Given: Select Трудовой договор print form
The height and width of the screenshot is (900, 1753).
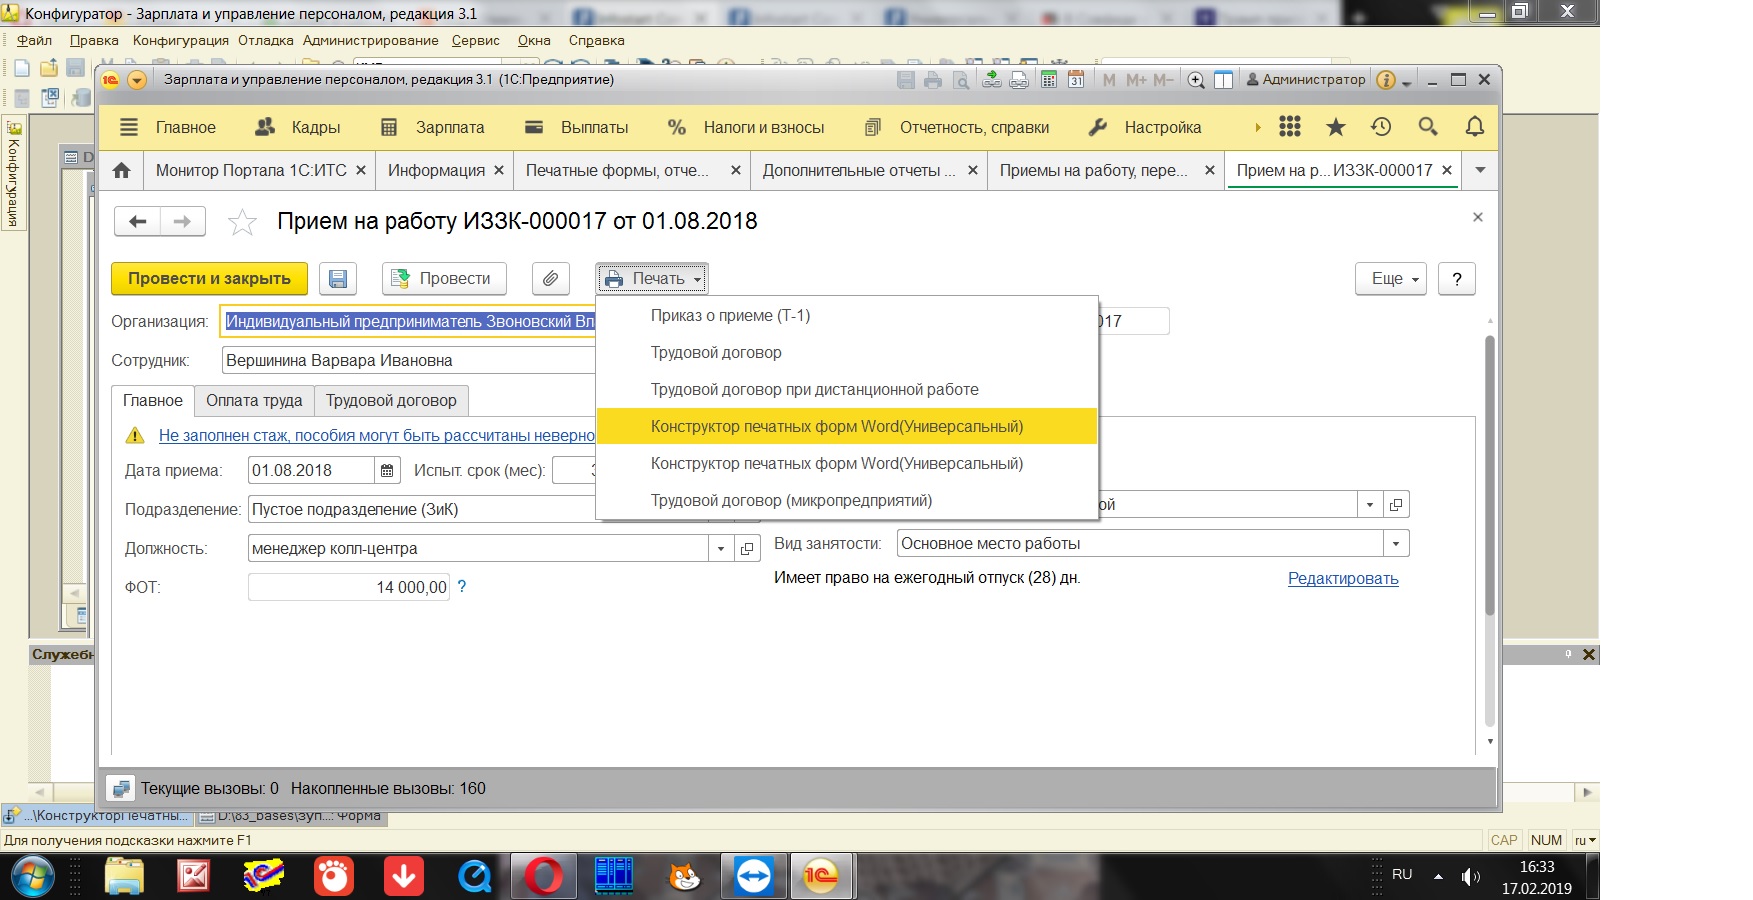Looking at the screenshot, I should click(847, 352).
